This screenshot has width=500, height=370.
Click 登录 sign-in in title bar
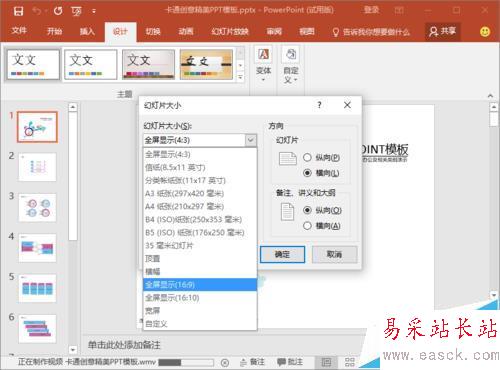tap(372, 10)
